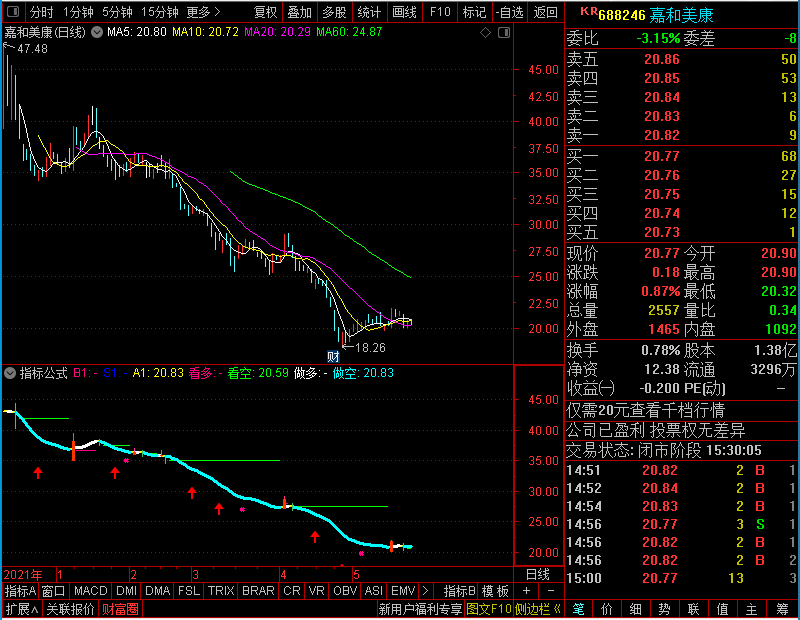Select the 筹 chips tab
800x620 pixels.
pyautogui.click(x=782, y=609)
